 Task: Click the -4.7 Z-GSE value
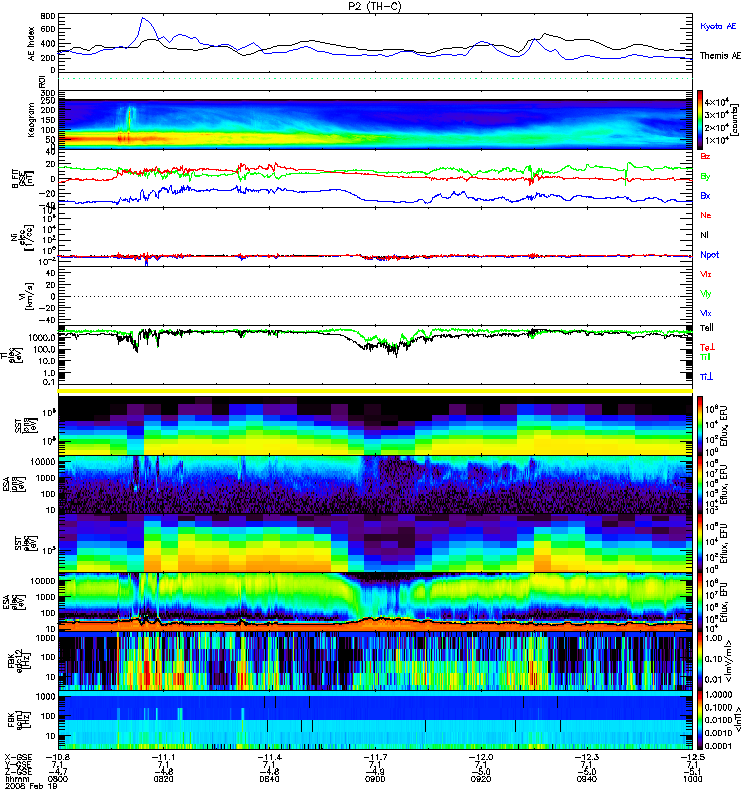(x=58, y=772)
